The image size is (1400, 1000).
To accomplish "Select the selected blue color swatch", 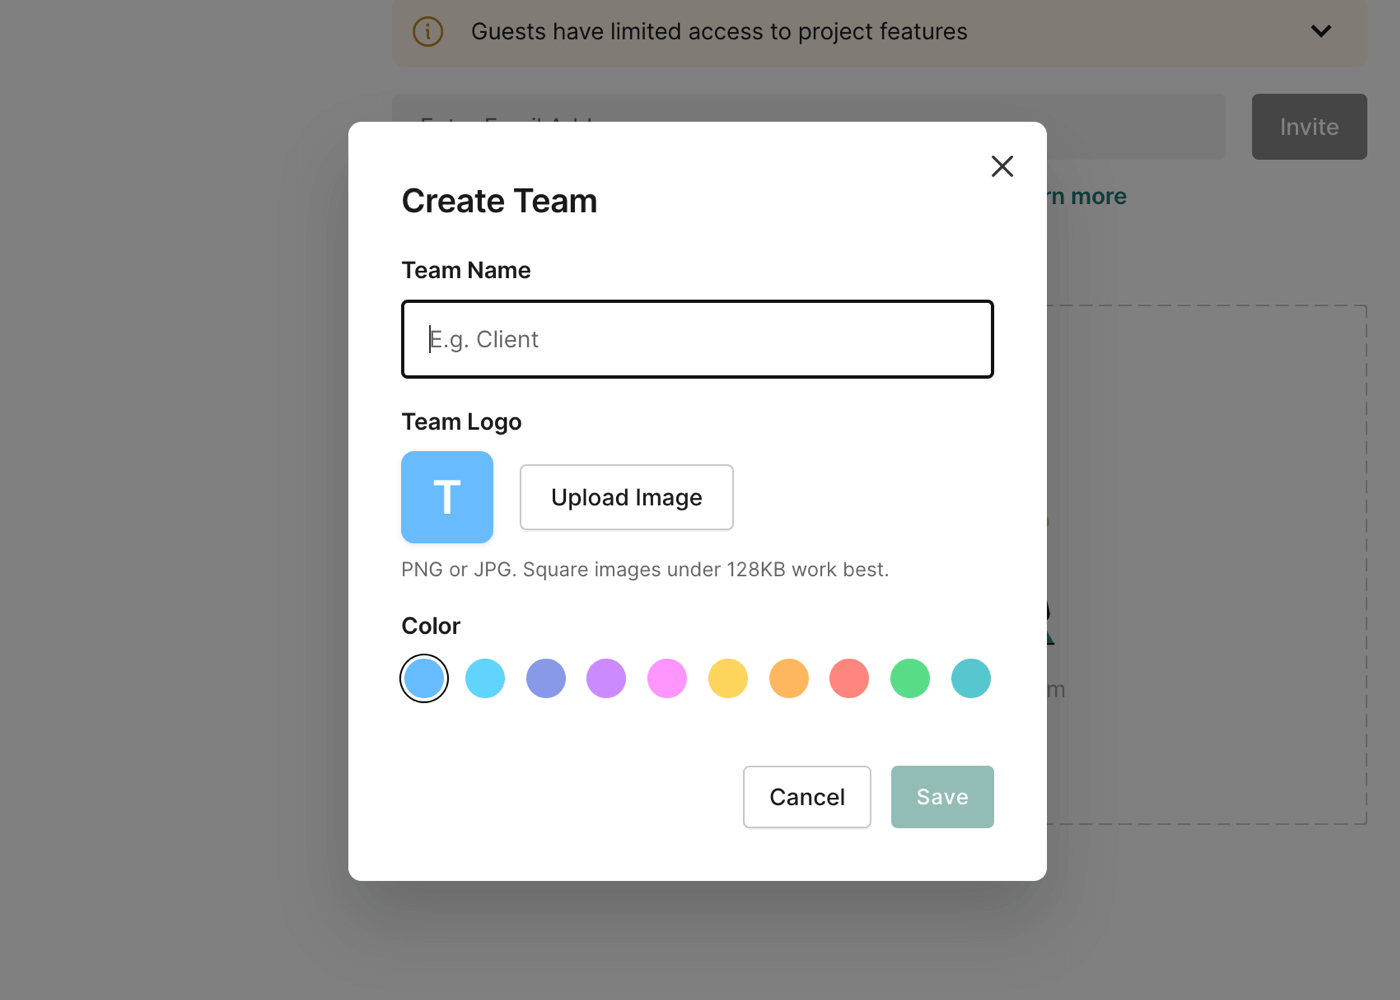I will 424,679.
